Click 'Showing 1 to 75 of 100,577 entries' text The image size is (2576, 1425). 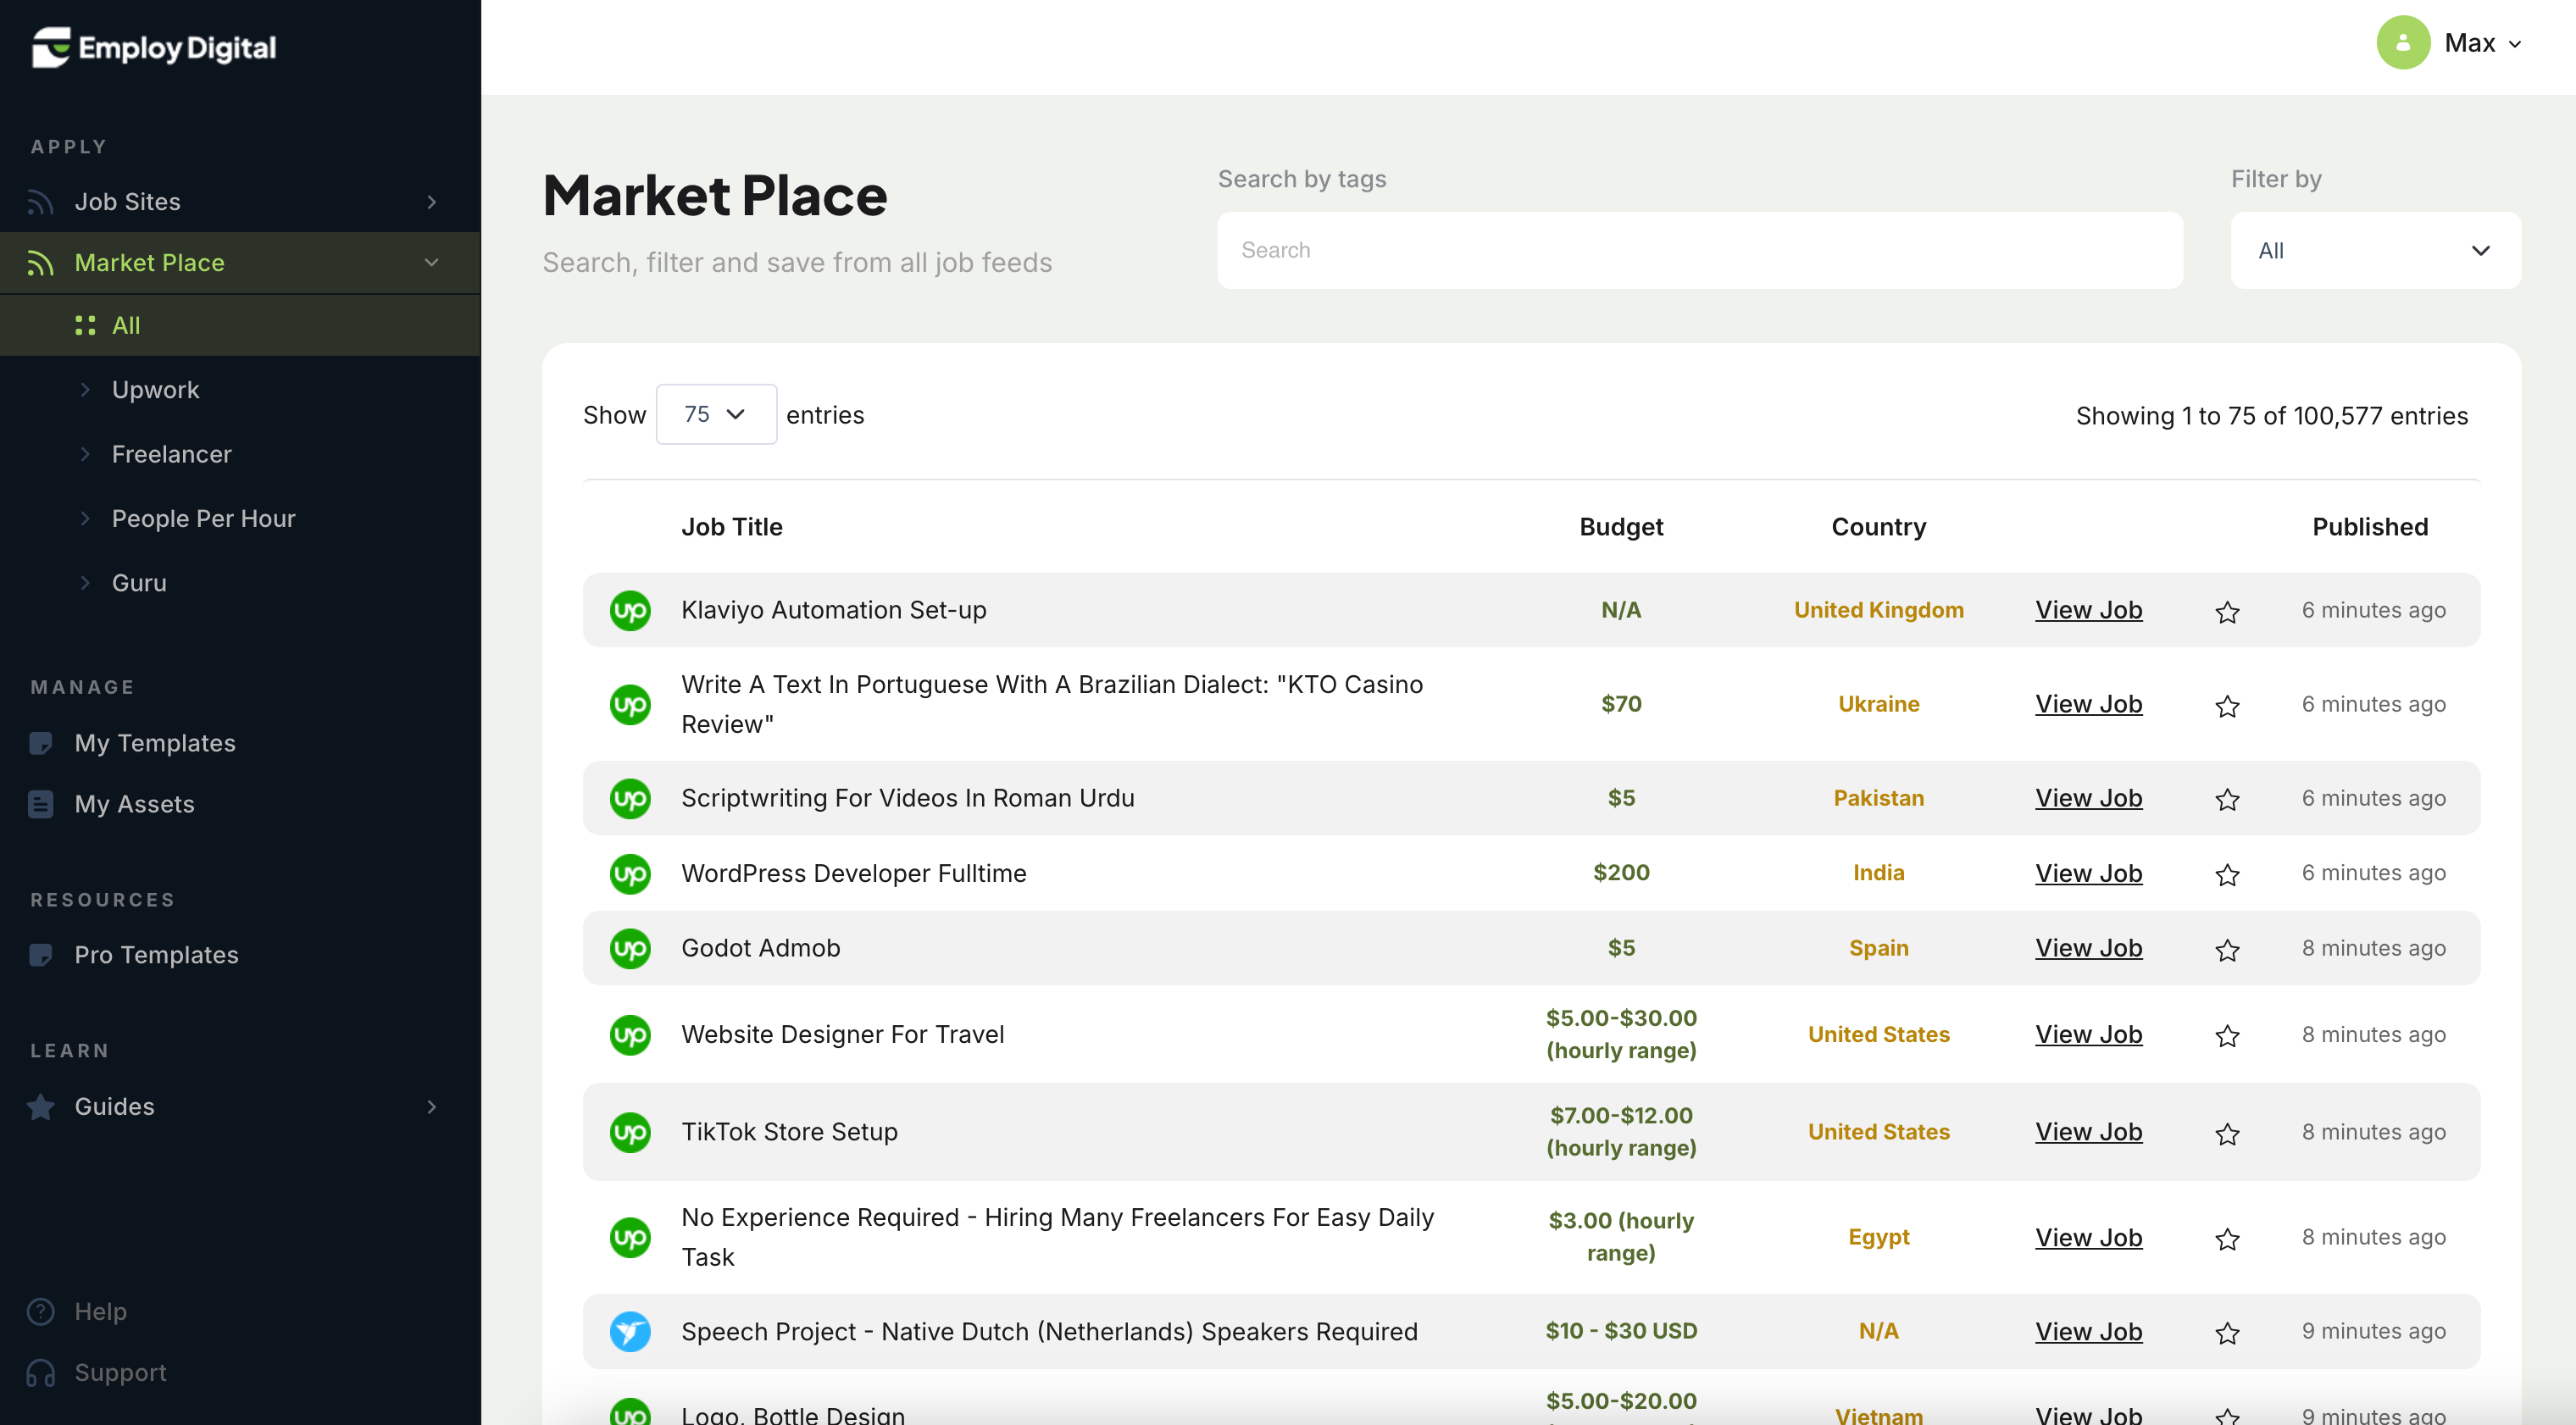[2271, 416]
